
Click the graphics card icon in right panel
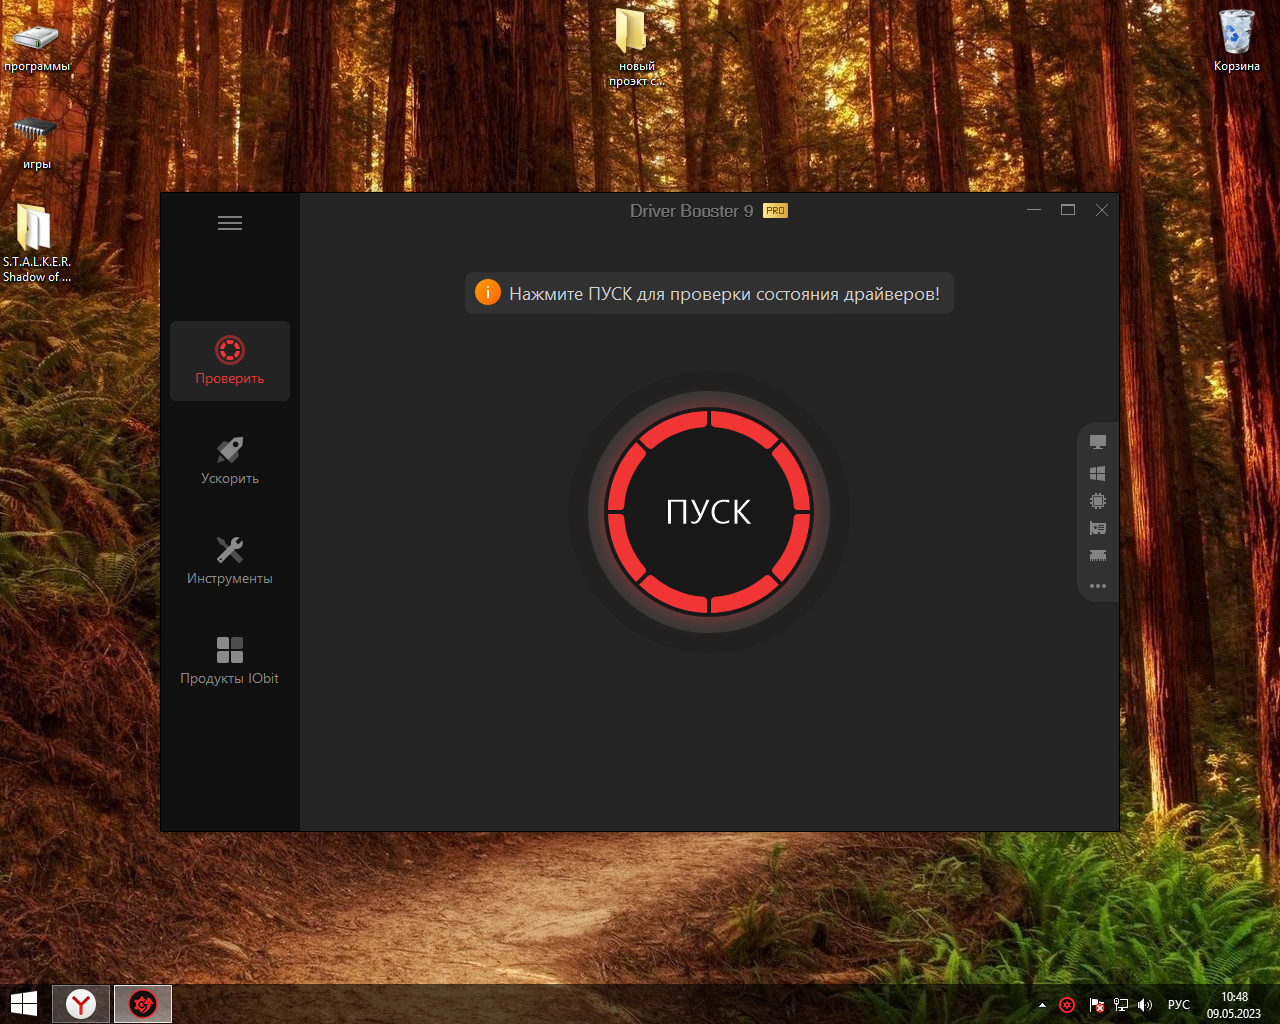pos(1098,528)
